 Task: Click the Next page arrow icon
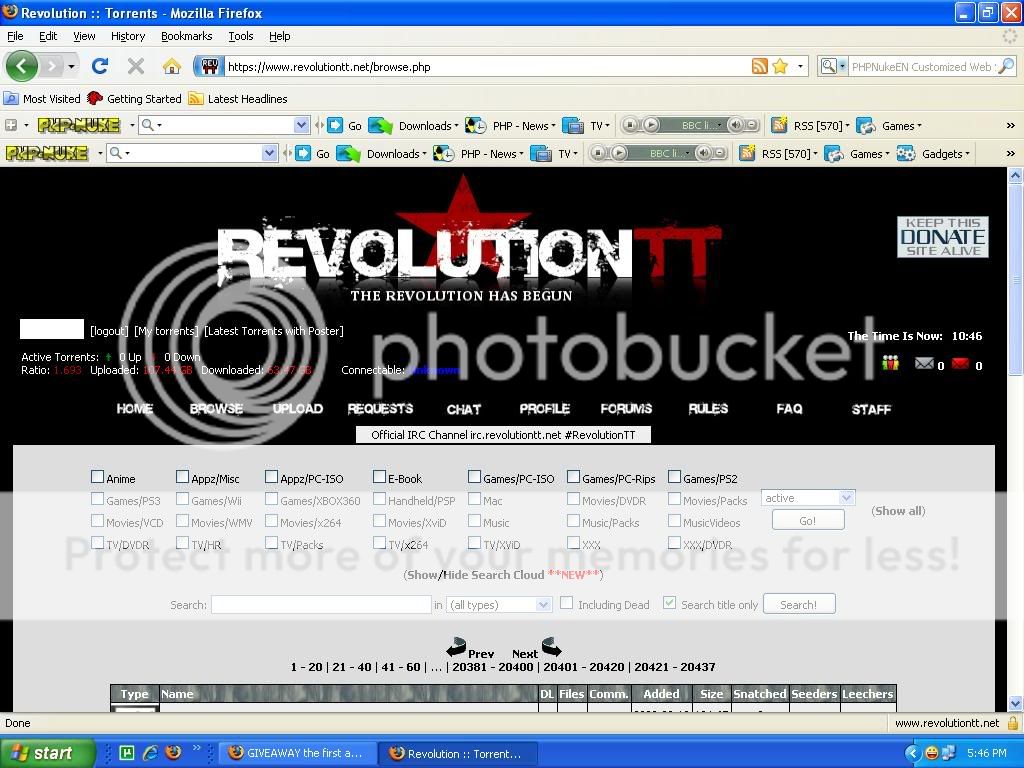coord(551,647)
